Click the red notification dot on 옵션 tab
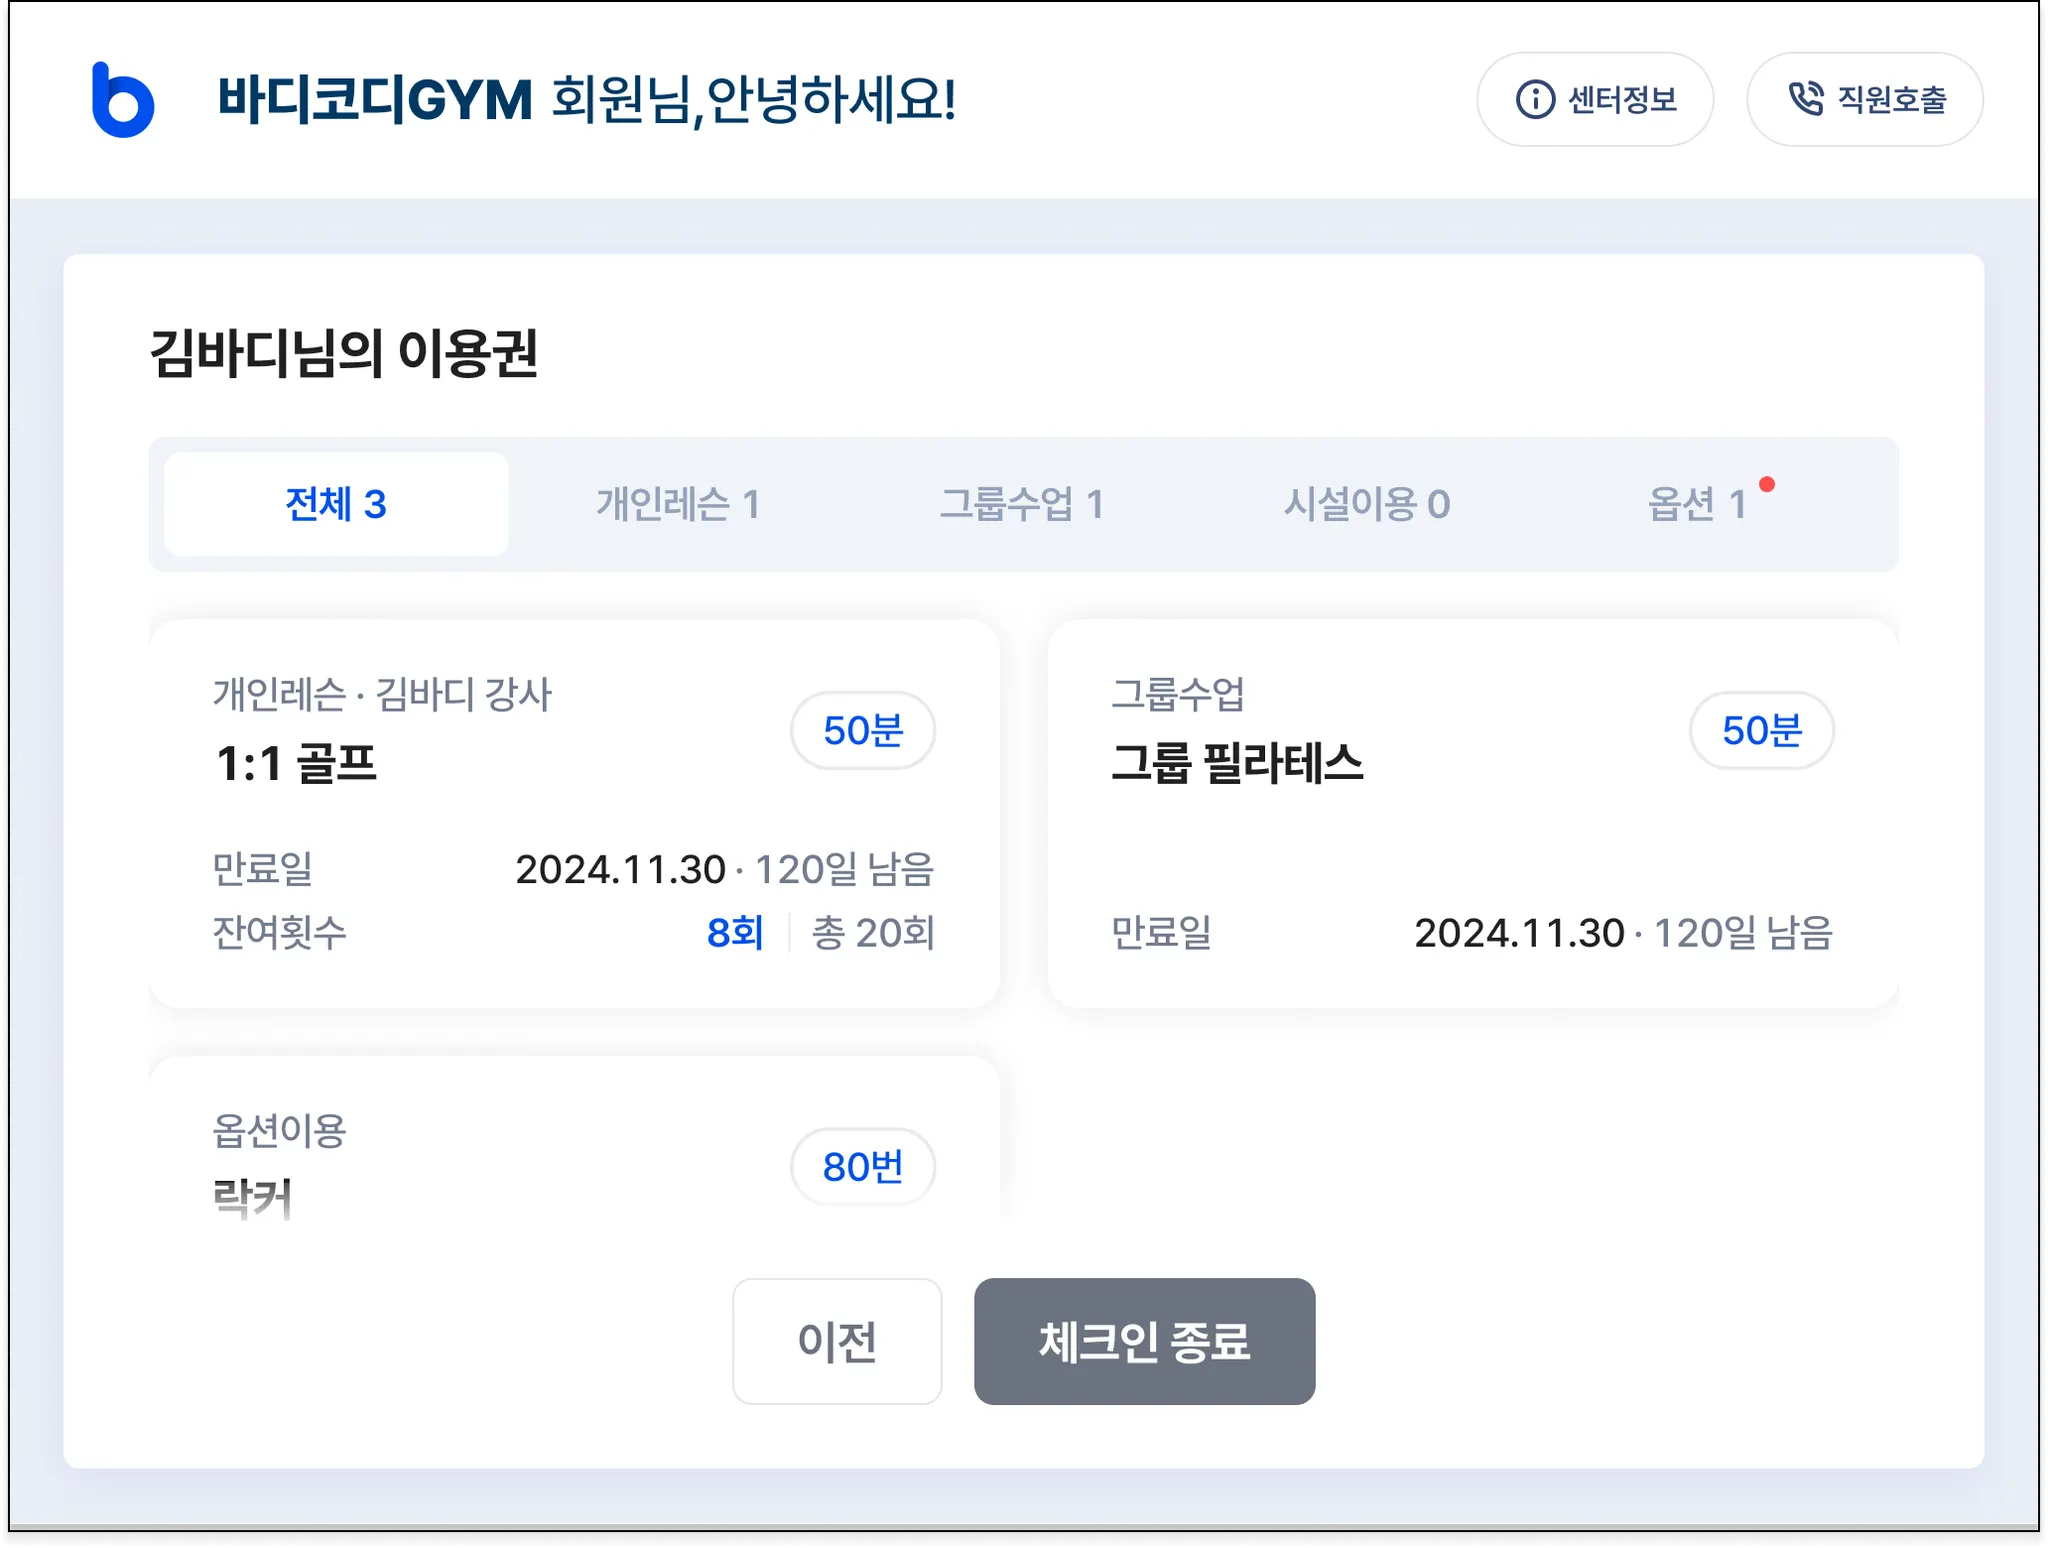This screenshot has width=2048, height=1548. [x=1767, y=485]
